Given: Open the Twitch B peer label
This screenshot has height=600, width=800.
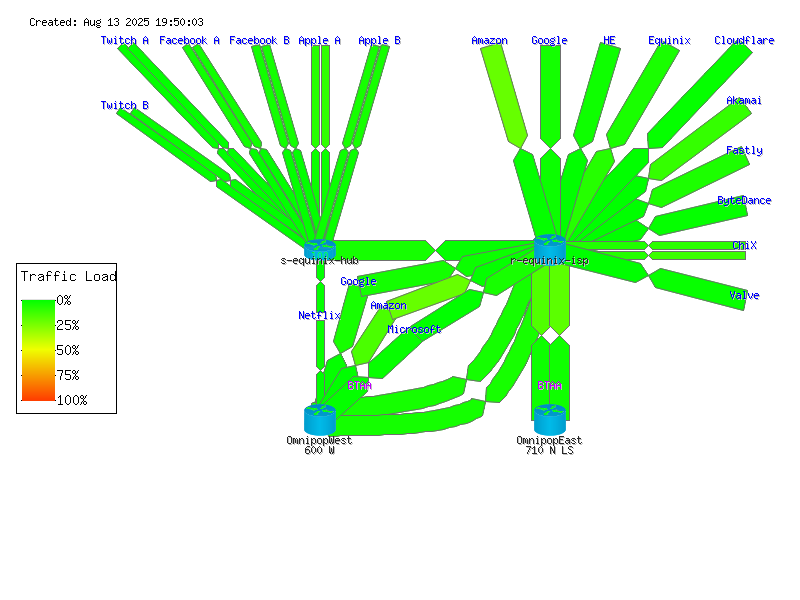Looking at the screenshot, I should click(x=124, y=105).
